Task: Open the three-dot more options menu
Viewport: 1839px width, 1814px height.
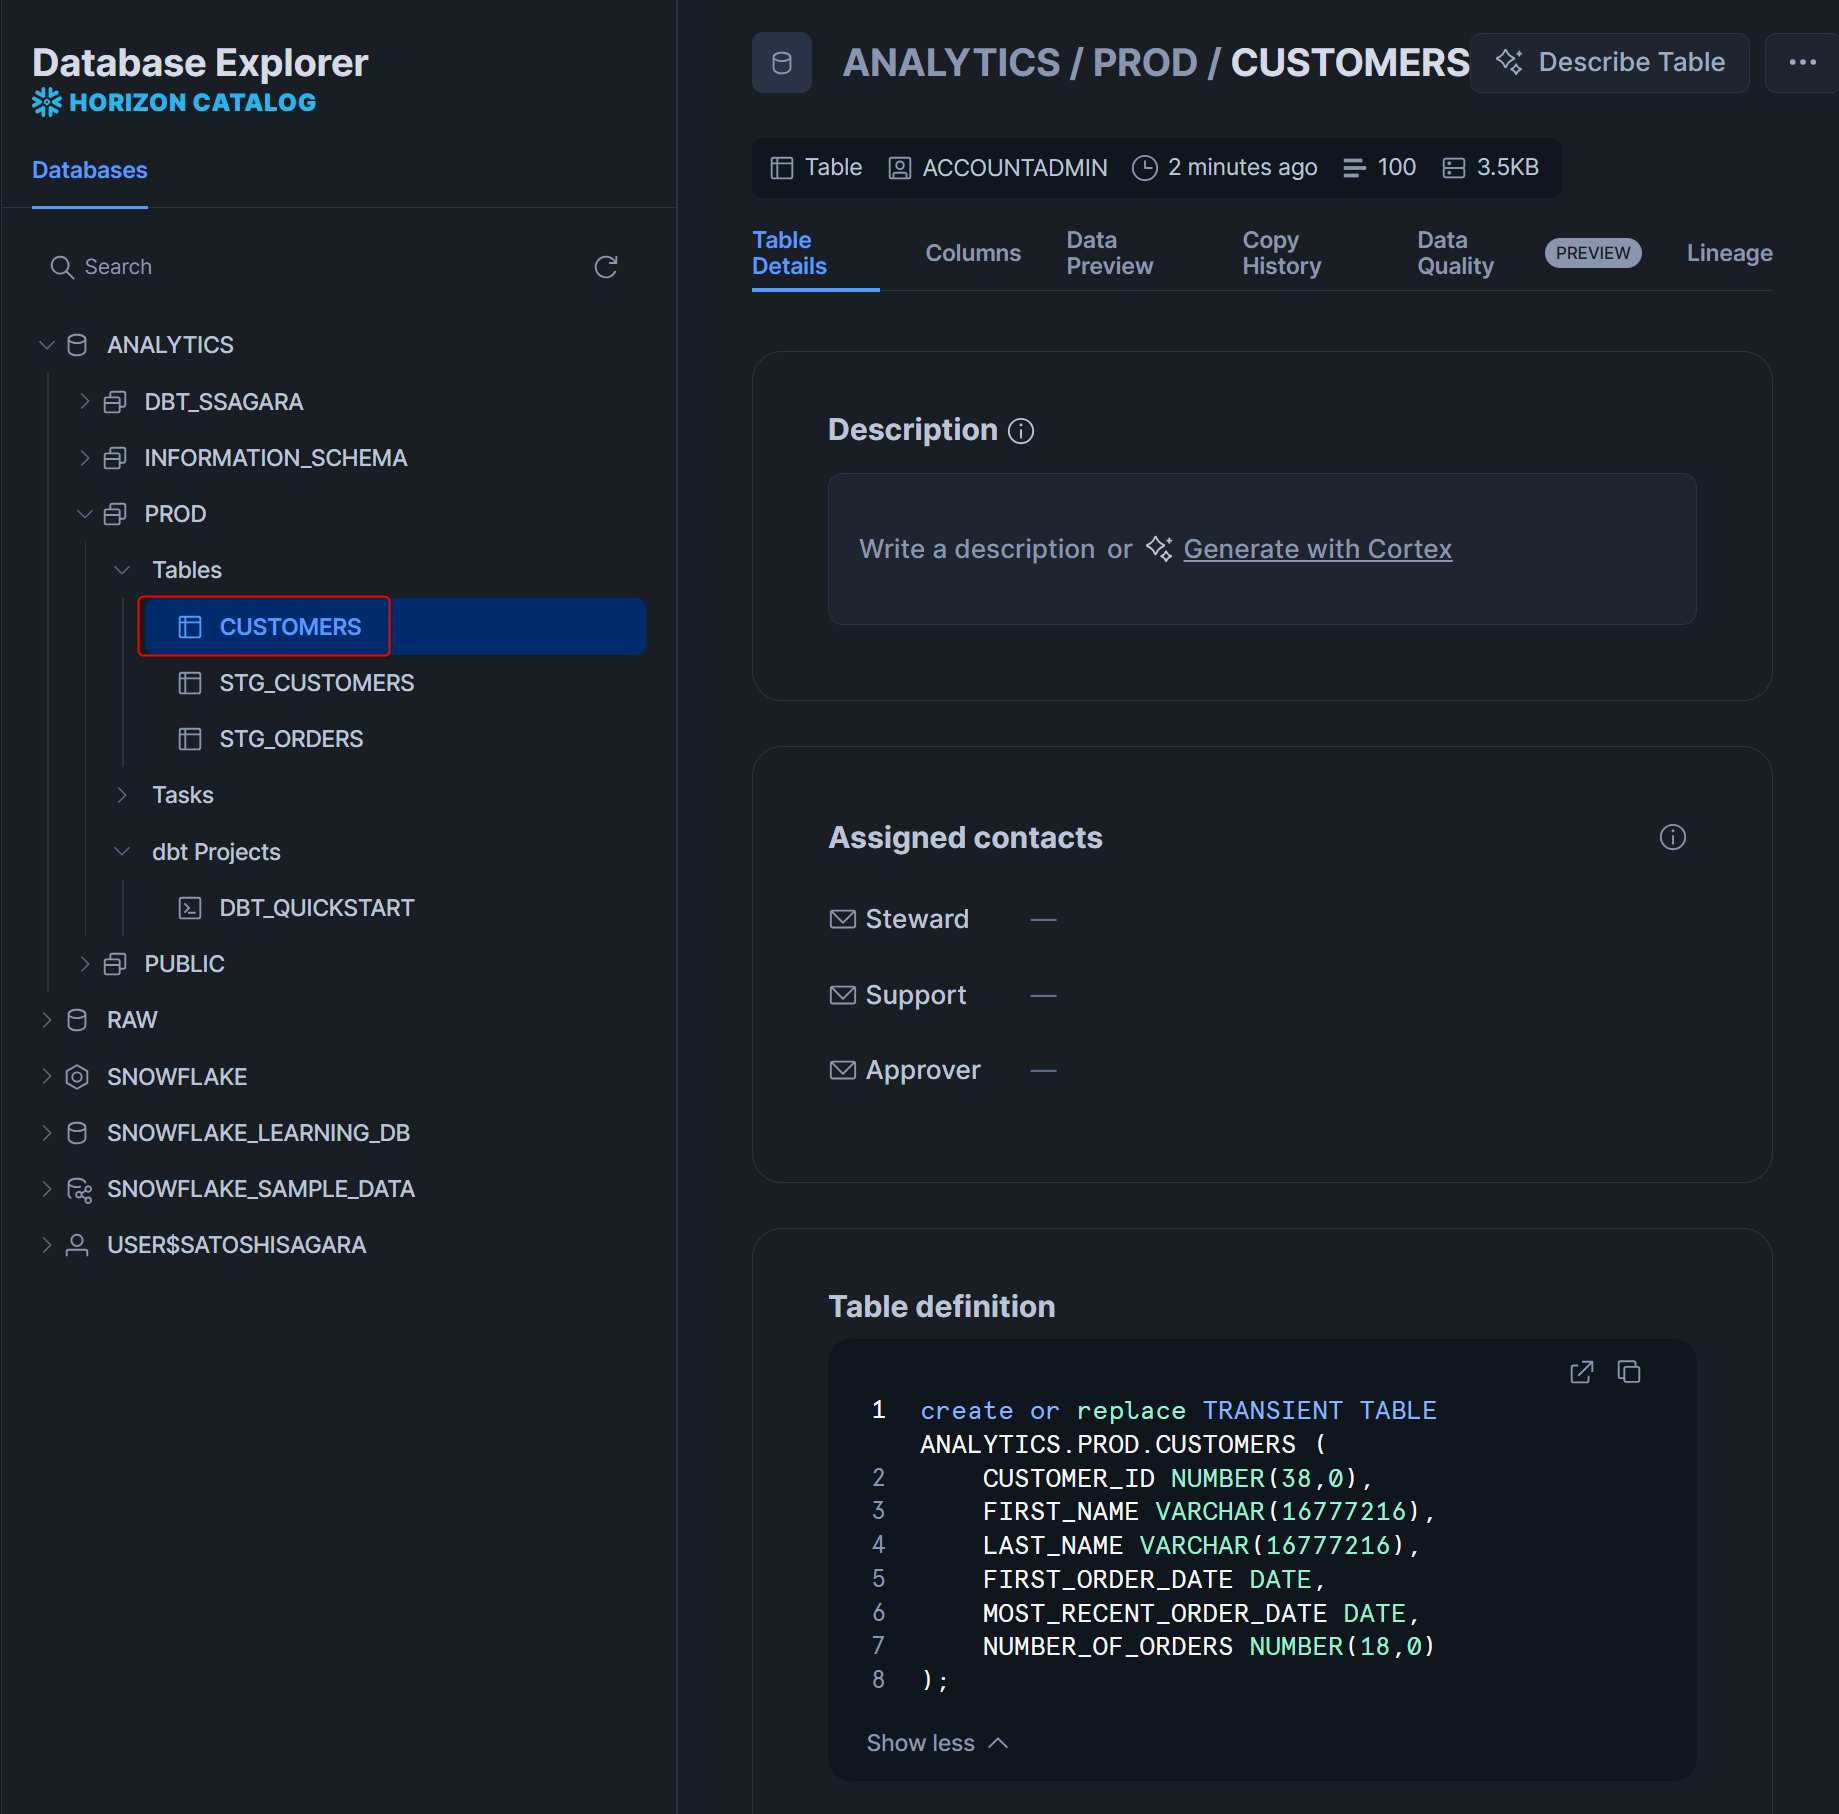Action: coord(1802,62)
